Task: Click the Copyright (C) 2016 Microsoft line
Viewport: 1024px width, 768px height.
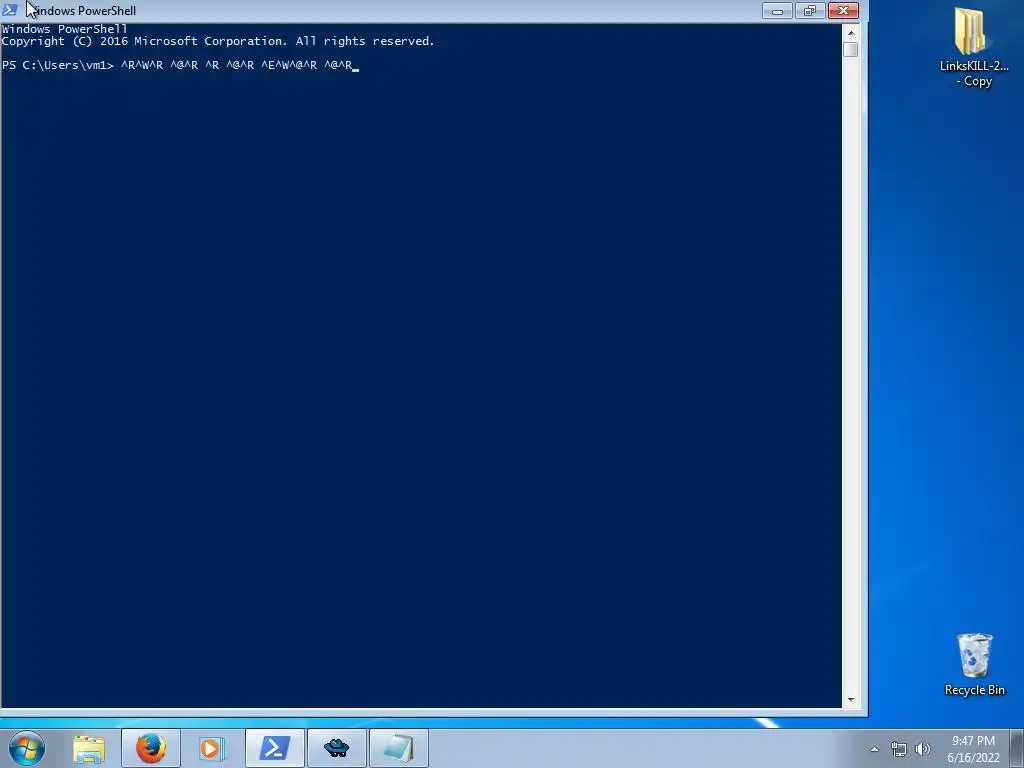Action: point(218,41)
